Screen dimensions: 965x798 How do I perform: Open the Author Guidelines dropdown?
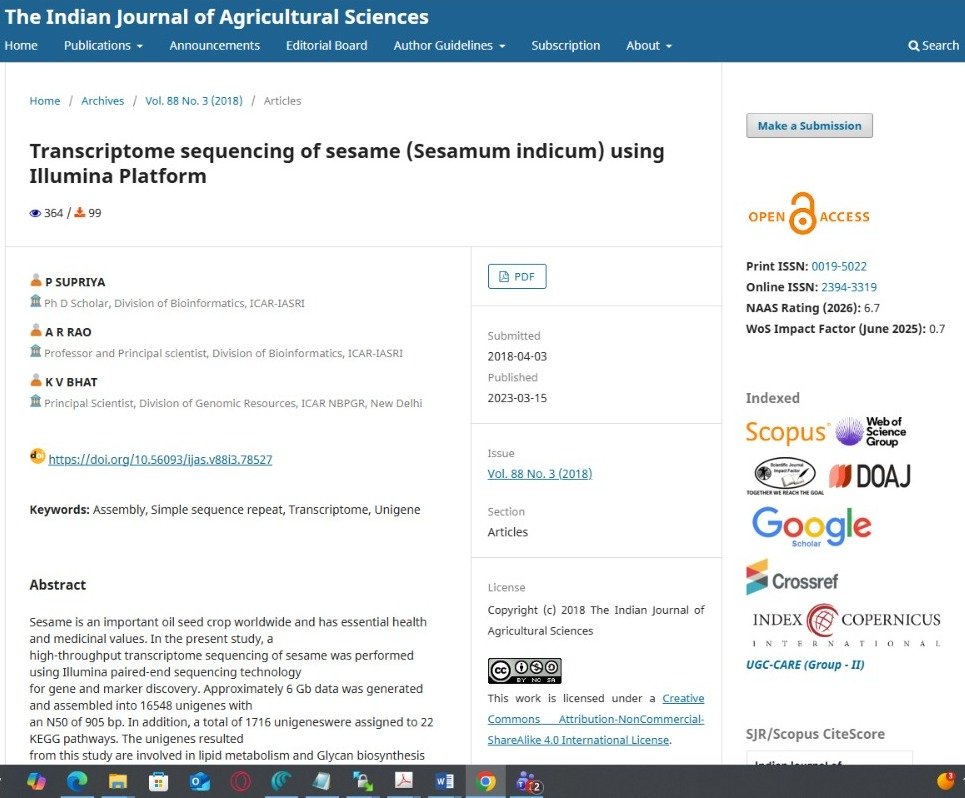[x=449, y=45]
